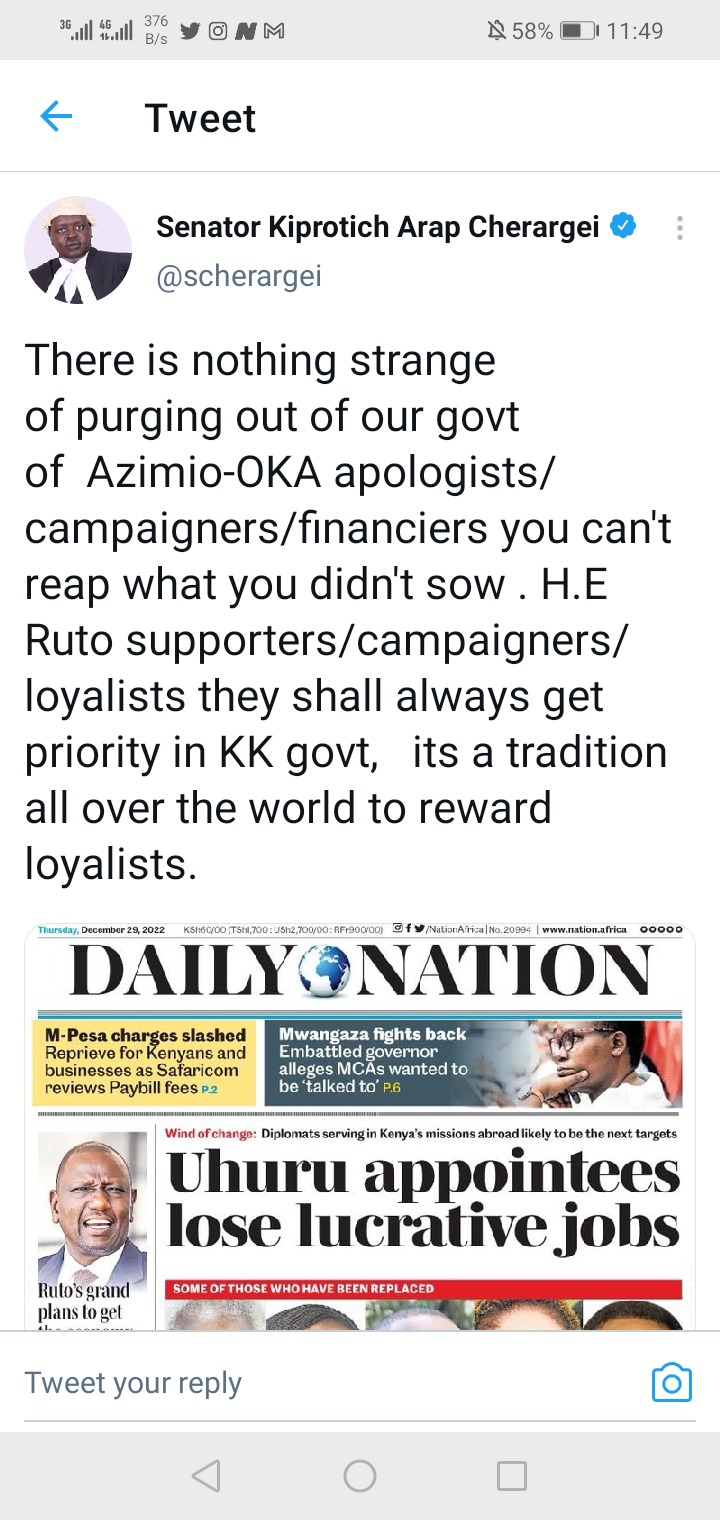Tap the Android recent apps square
720x1520 pixels.
(512, 1475)
